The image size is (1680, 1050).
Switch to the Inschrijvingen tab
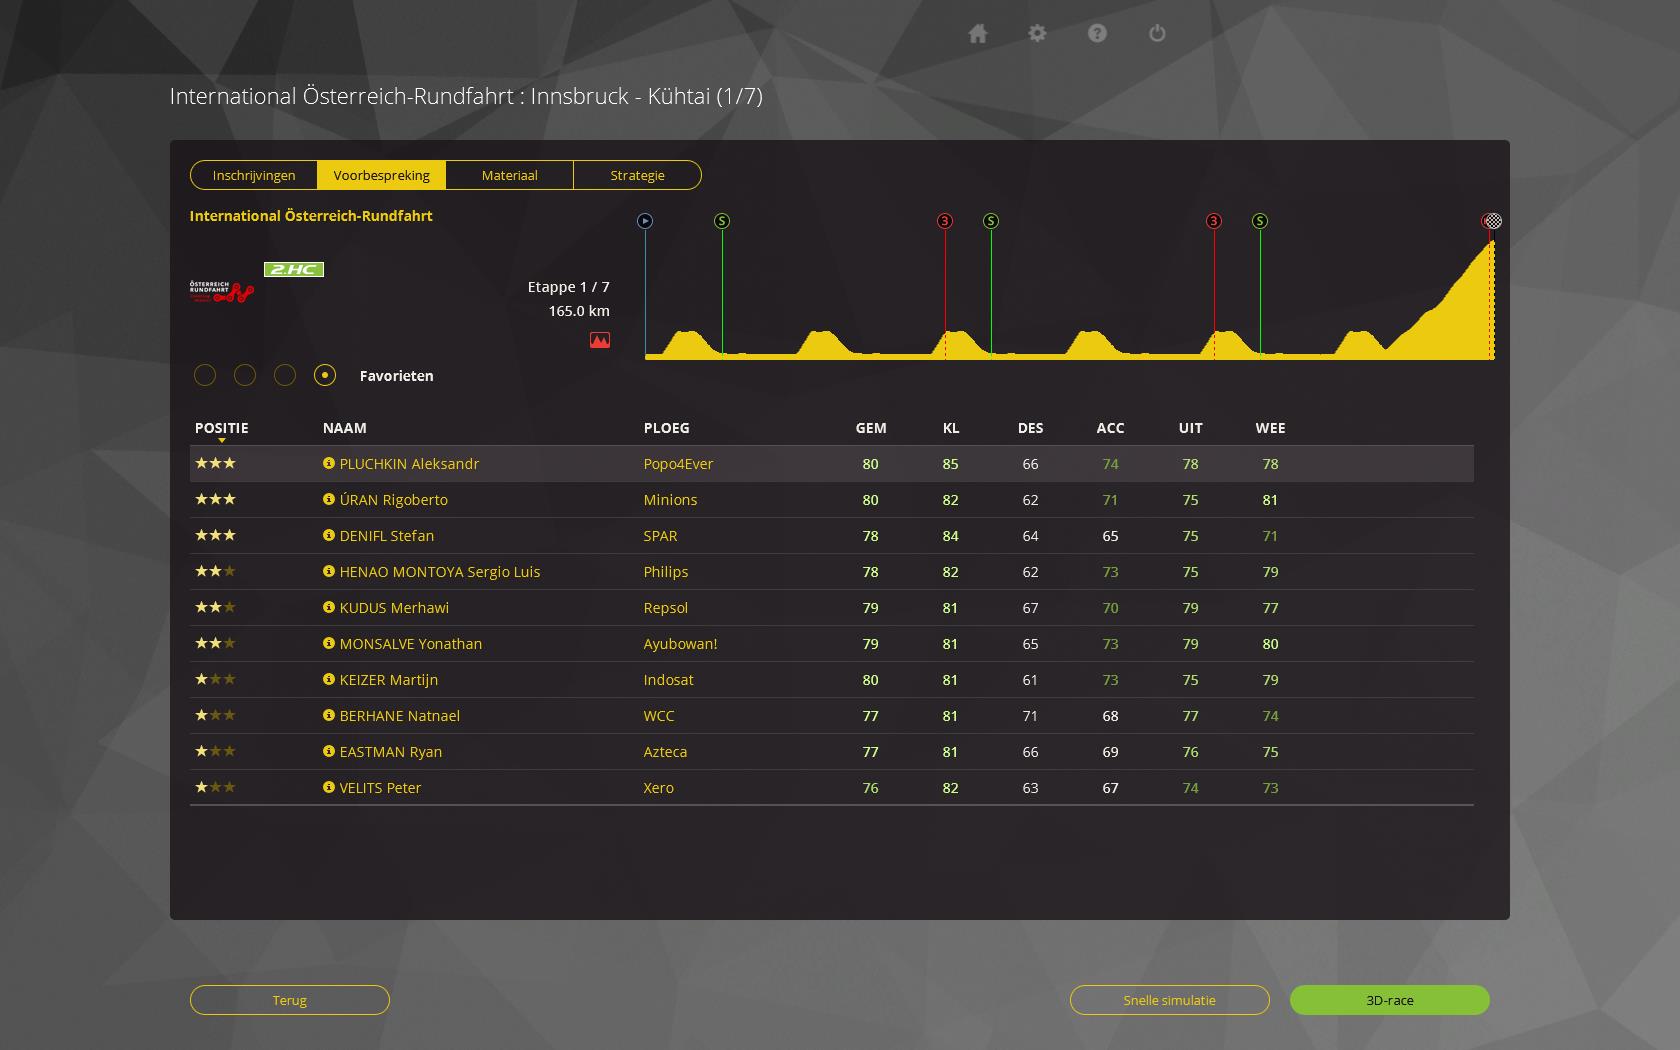[254, 175]
